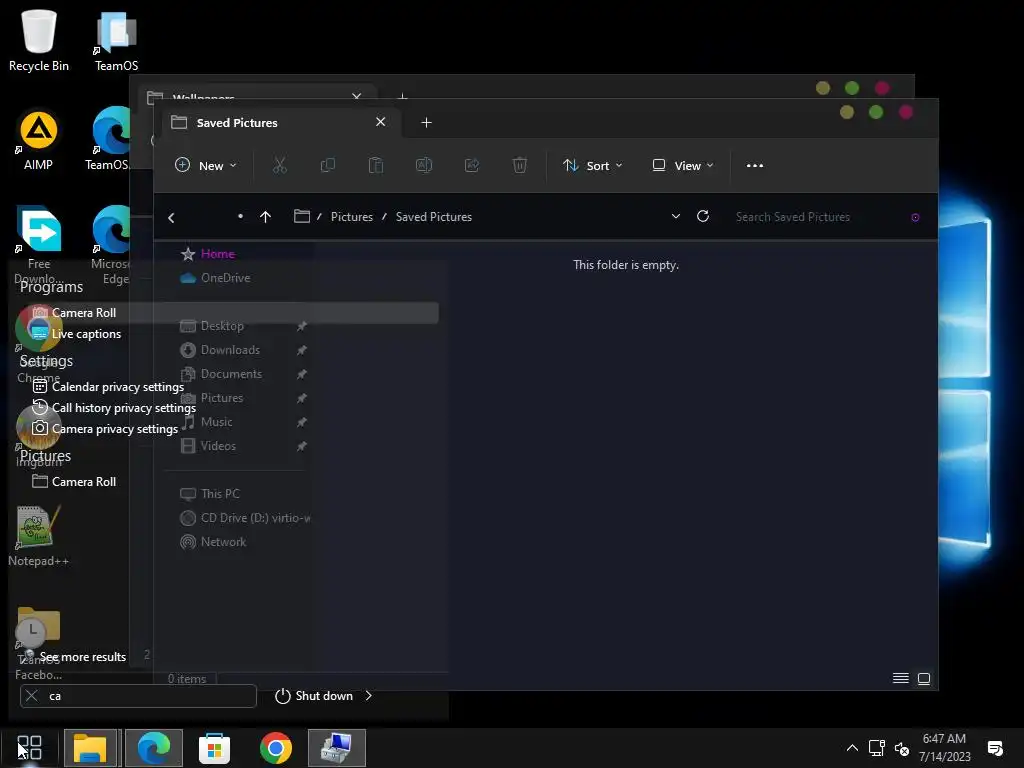Image resolution: width=1024 pixels, height=768 pixels.
Task: Select Network in navigation pane
Action: coord(223,542)
